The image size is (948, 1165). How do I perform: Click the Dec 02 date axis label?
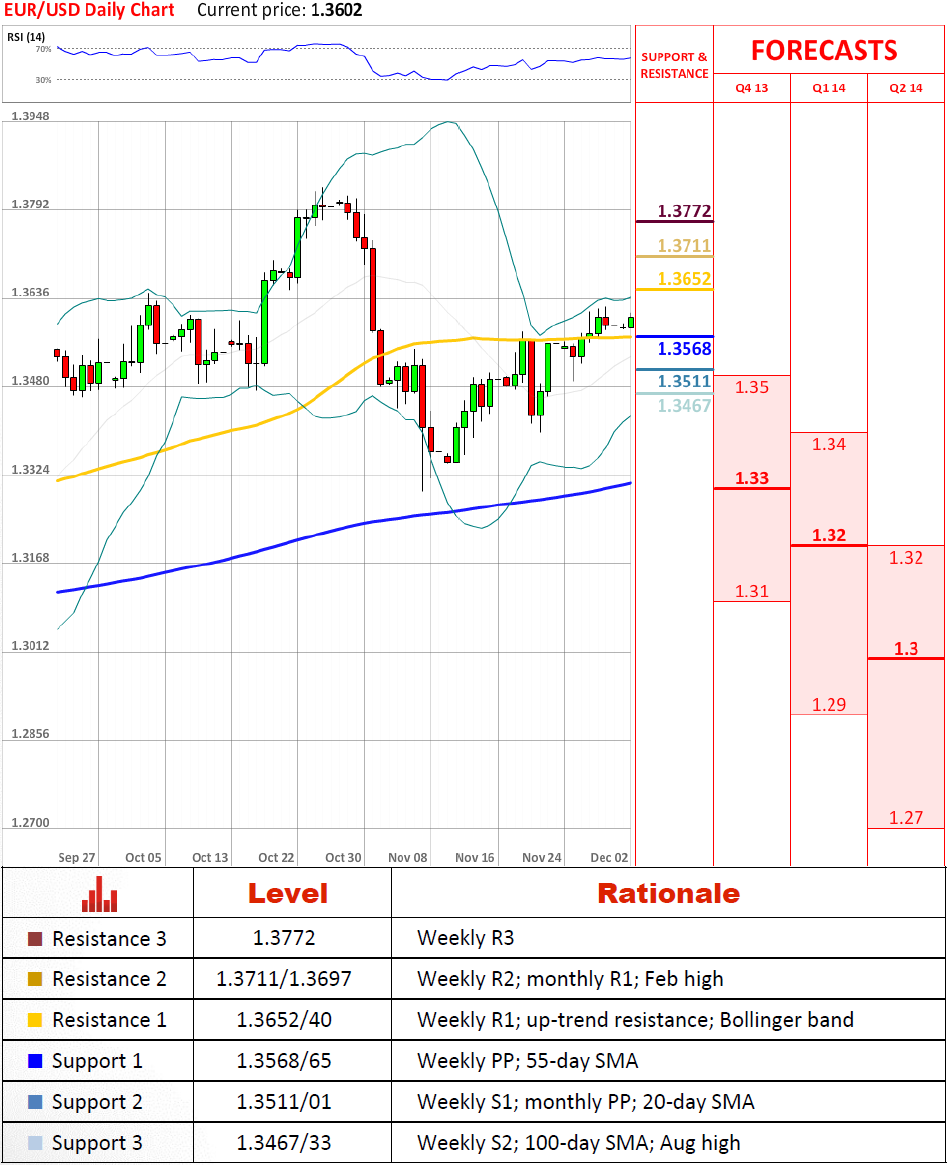coord(609,857)
